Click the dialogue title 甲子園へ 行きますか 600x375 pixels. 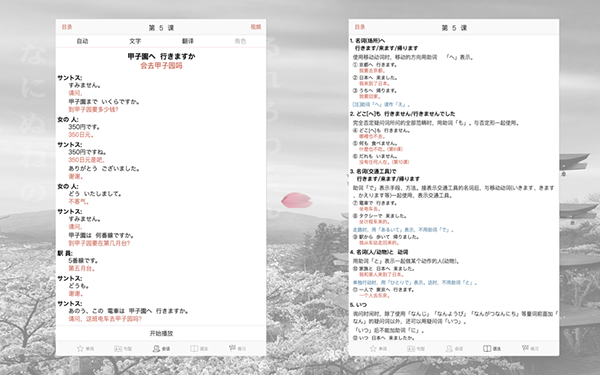[161, 56]
